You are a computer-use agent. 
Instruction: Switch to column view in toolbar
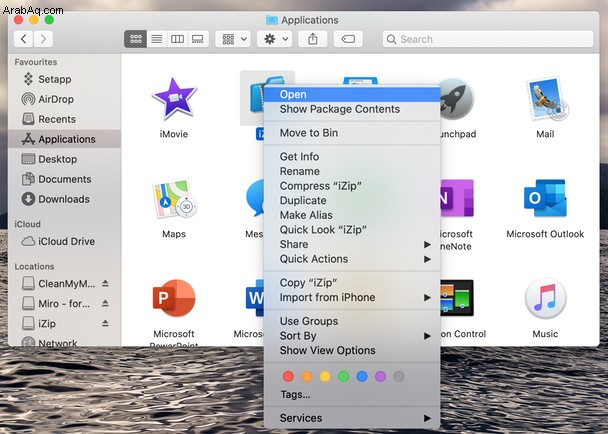point(177,39)
